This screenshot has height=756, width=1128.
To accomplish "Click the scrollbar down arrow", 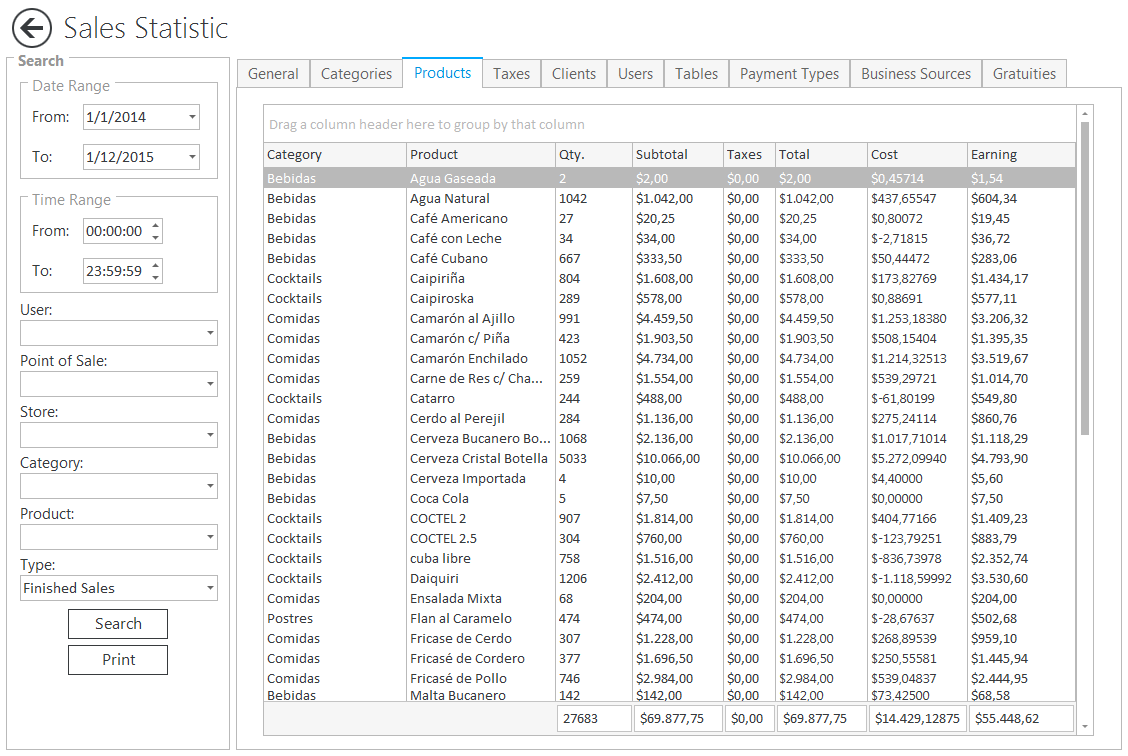I will coord(1085,727).
